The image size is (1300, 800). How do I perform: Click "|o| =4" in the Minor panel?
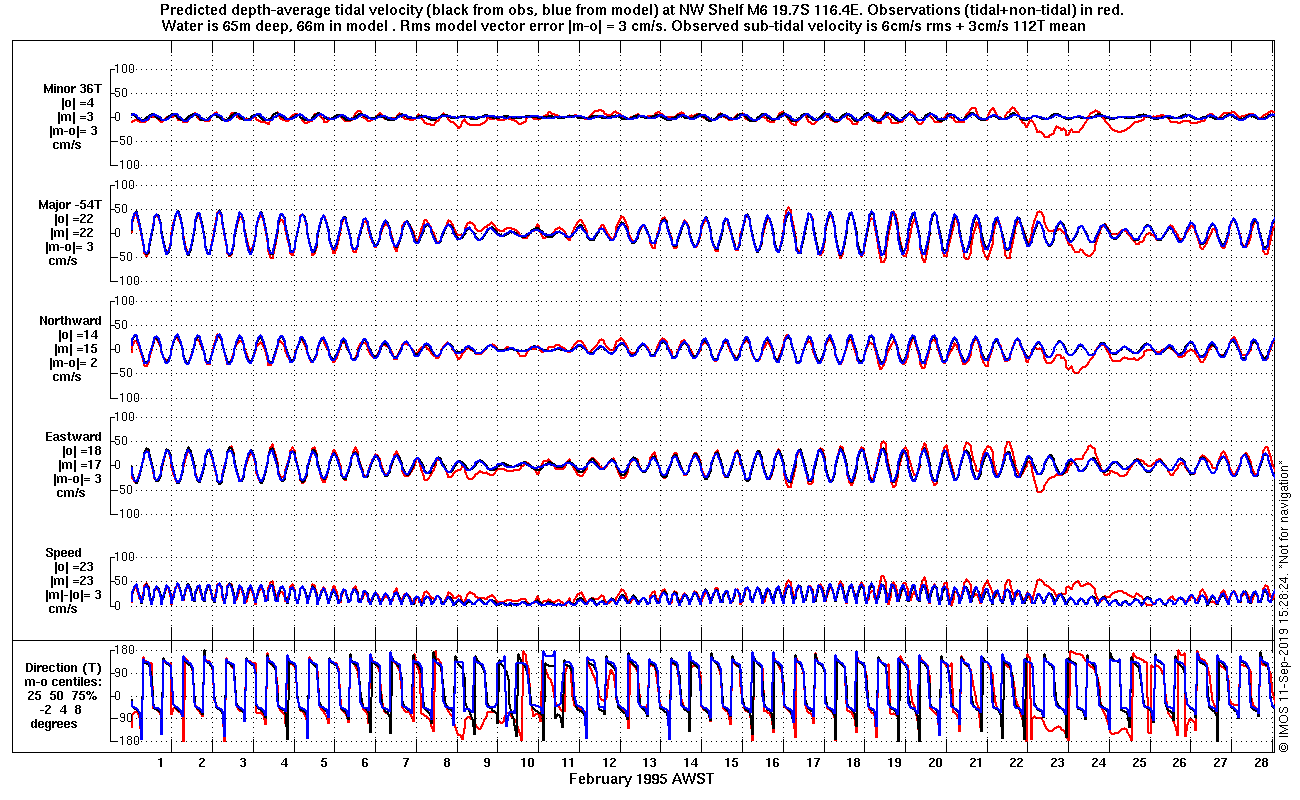(78, 103)
